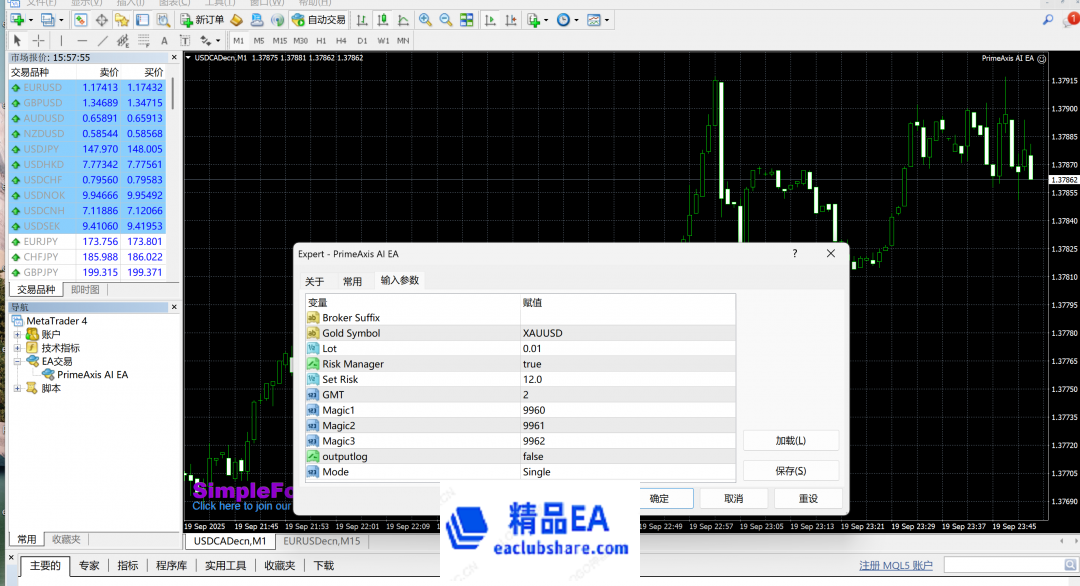The image size is (1080, 586).
Task: Select the crosshair tool
Action: pyautogui.click(x=39, y=41)
